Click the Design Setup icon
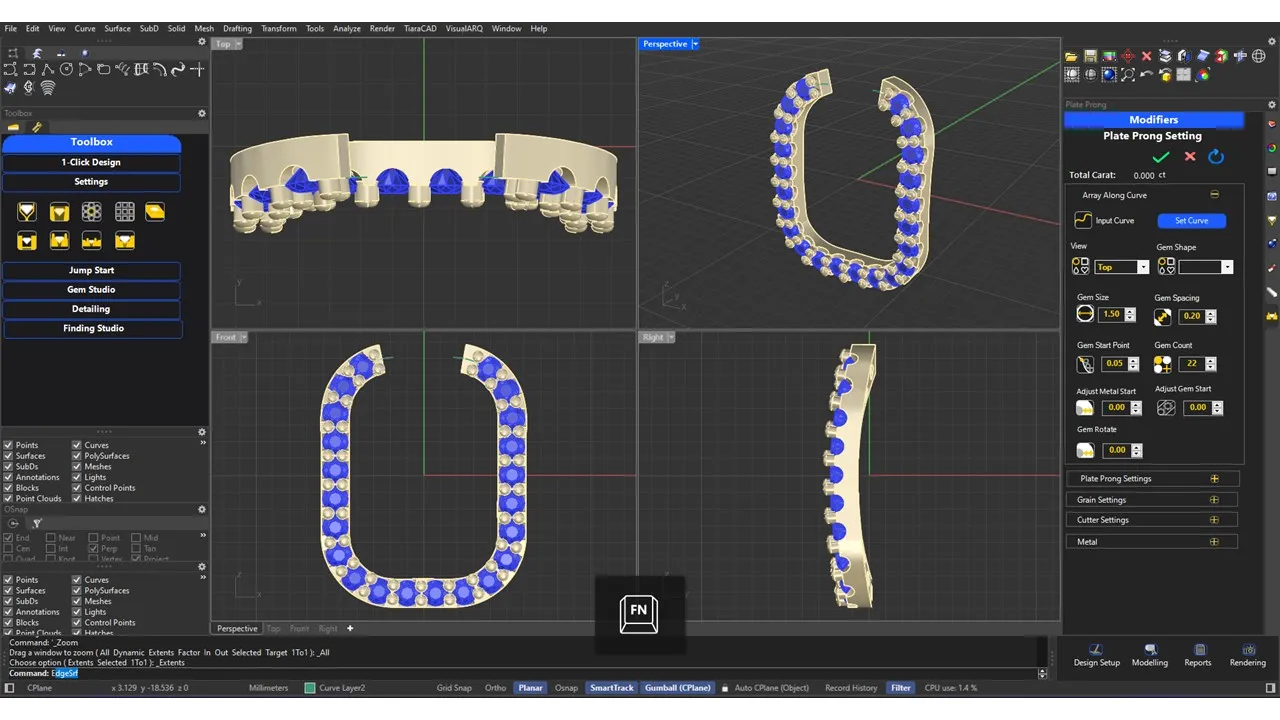1280x720 pixels. coord(1096,651)
